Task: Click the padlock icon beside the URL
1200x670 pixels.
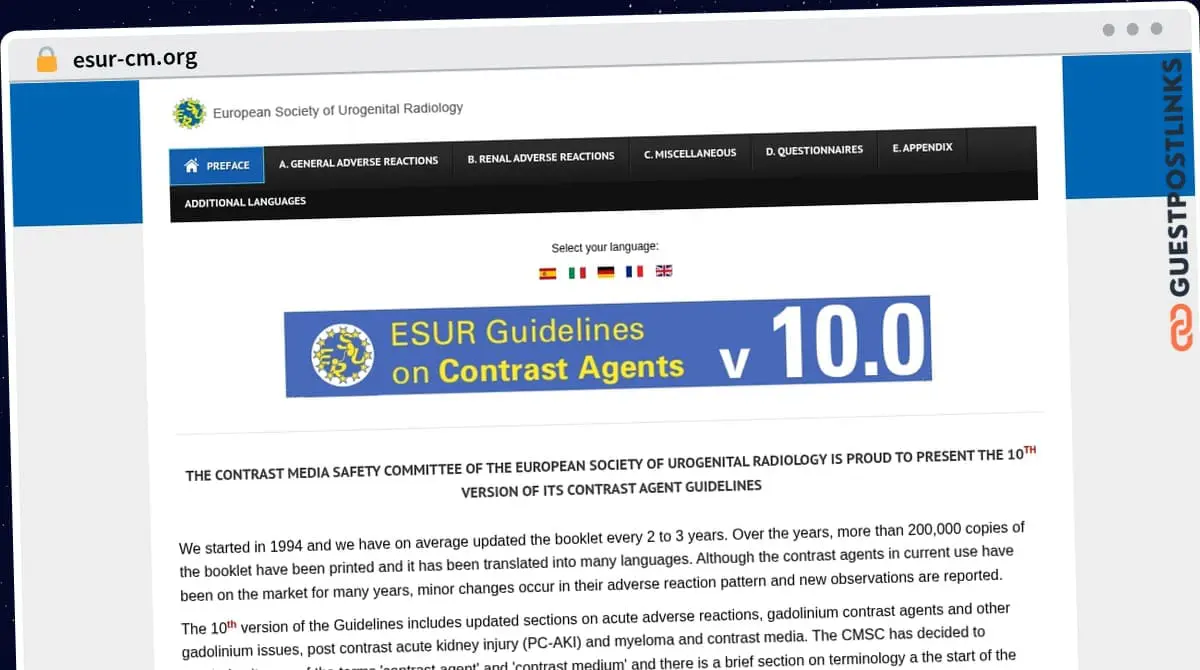Action: (x=47, y=59)
